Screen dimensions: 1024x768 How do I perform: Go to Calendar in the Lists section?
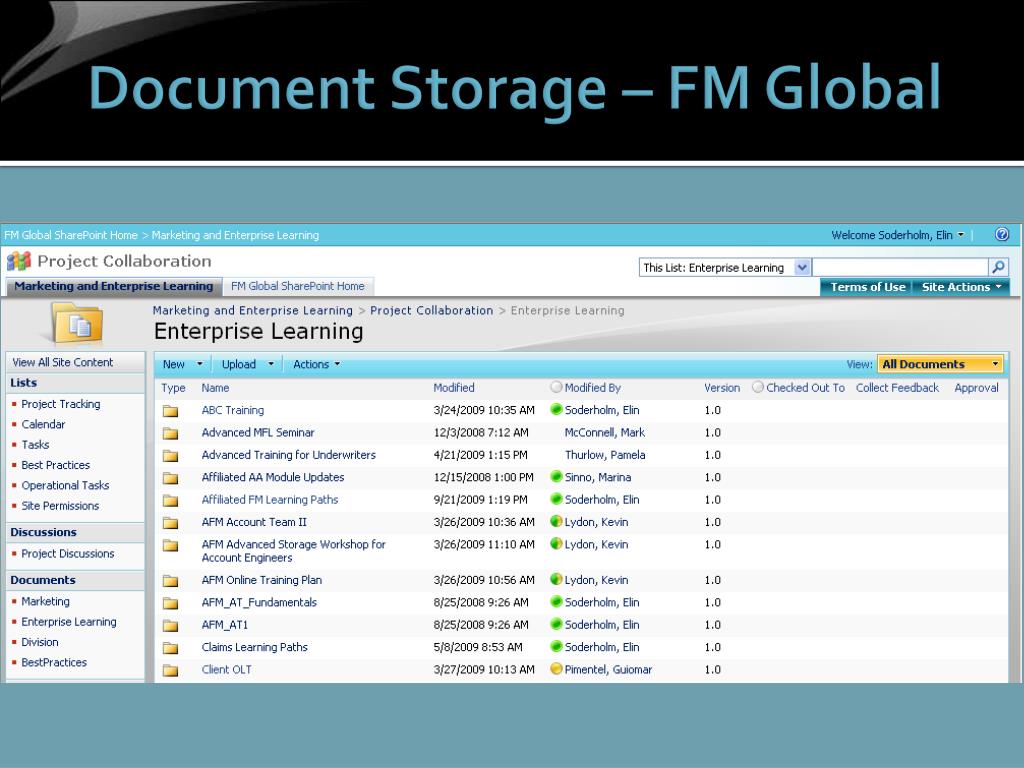tap(43, 424)
